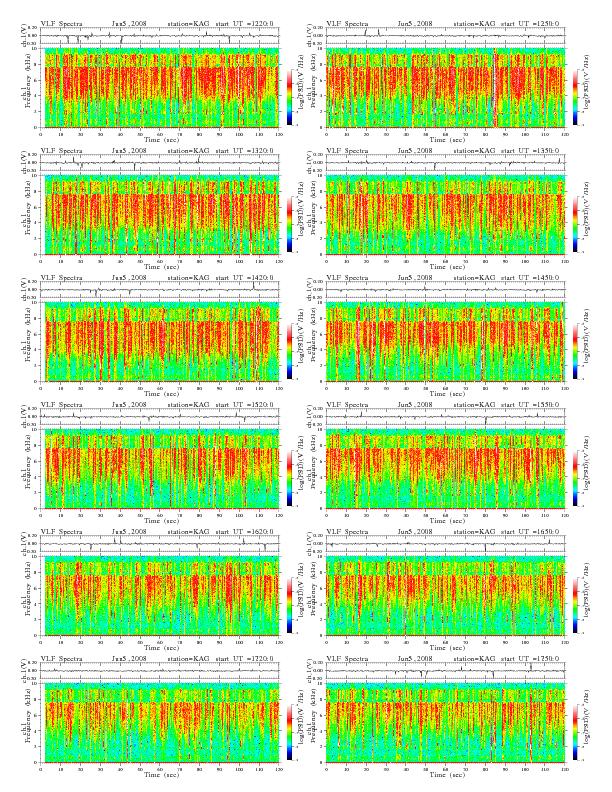The image size is (612, 792).
Task: Click the title text 'start UT =1350:0'
Action: pyautogui.click(x=531, y=151)
